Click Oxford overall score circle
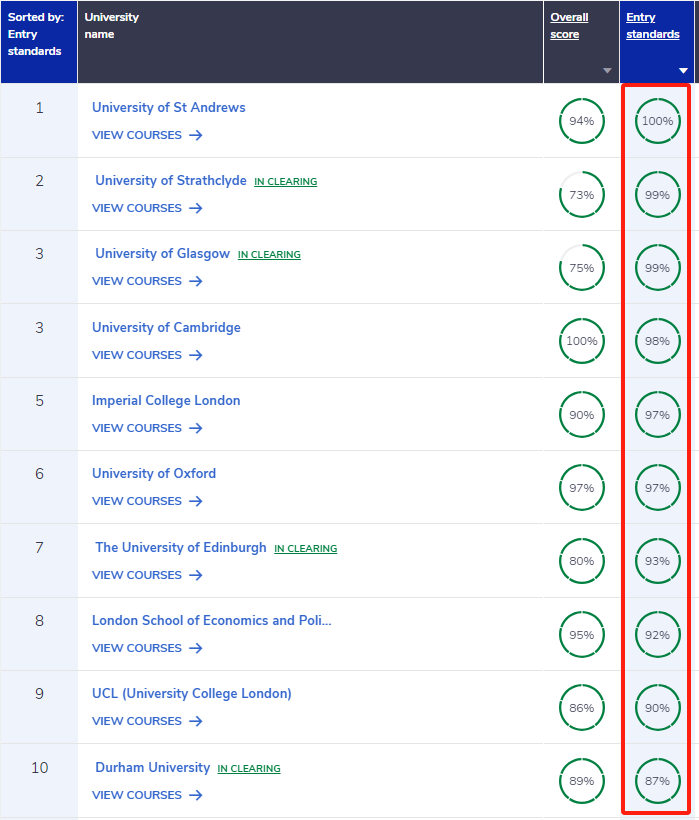Image resolution: width=699 pixels, height=820 pixels. click(582, 488)
